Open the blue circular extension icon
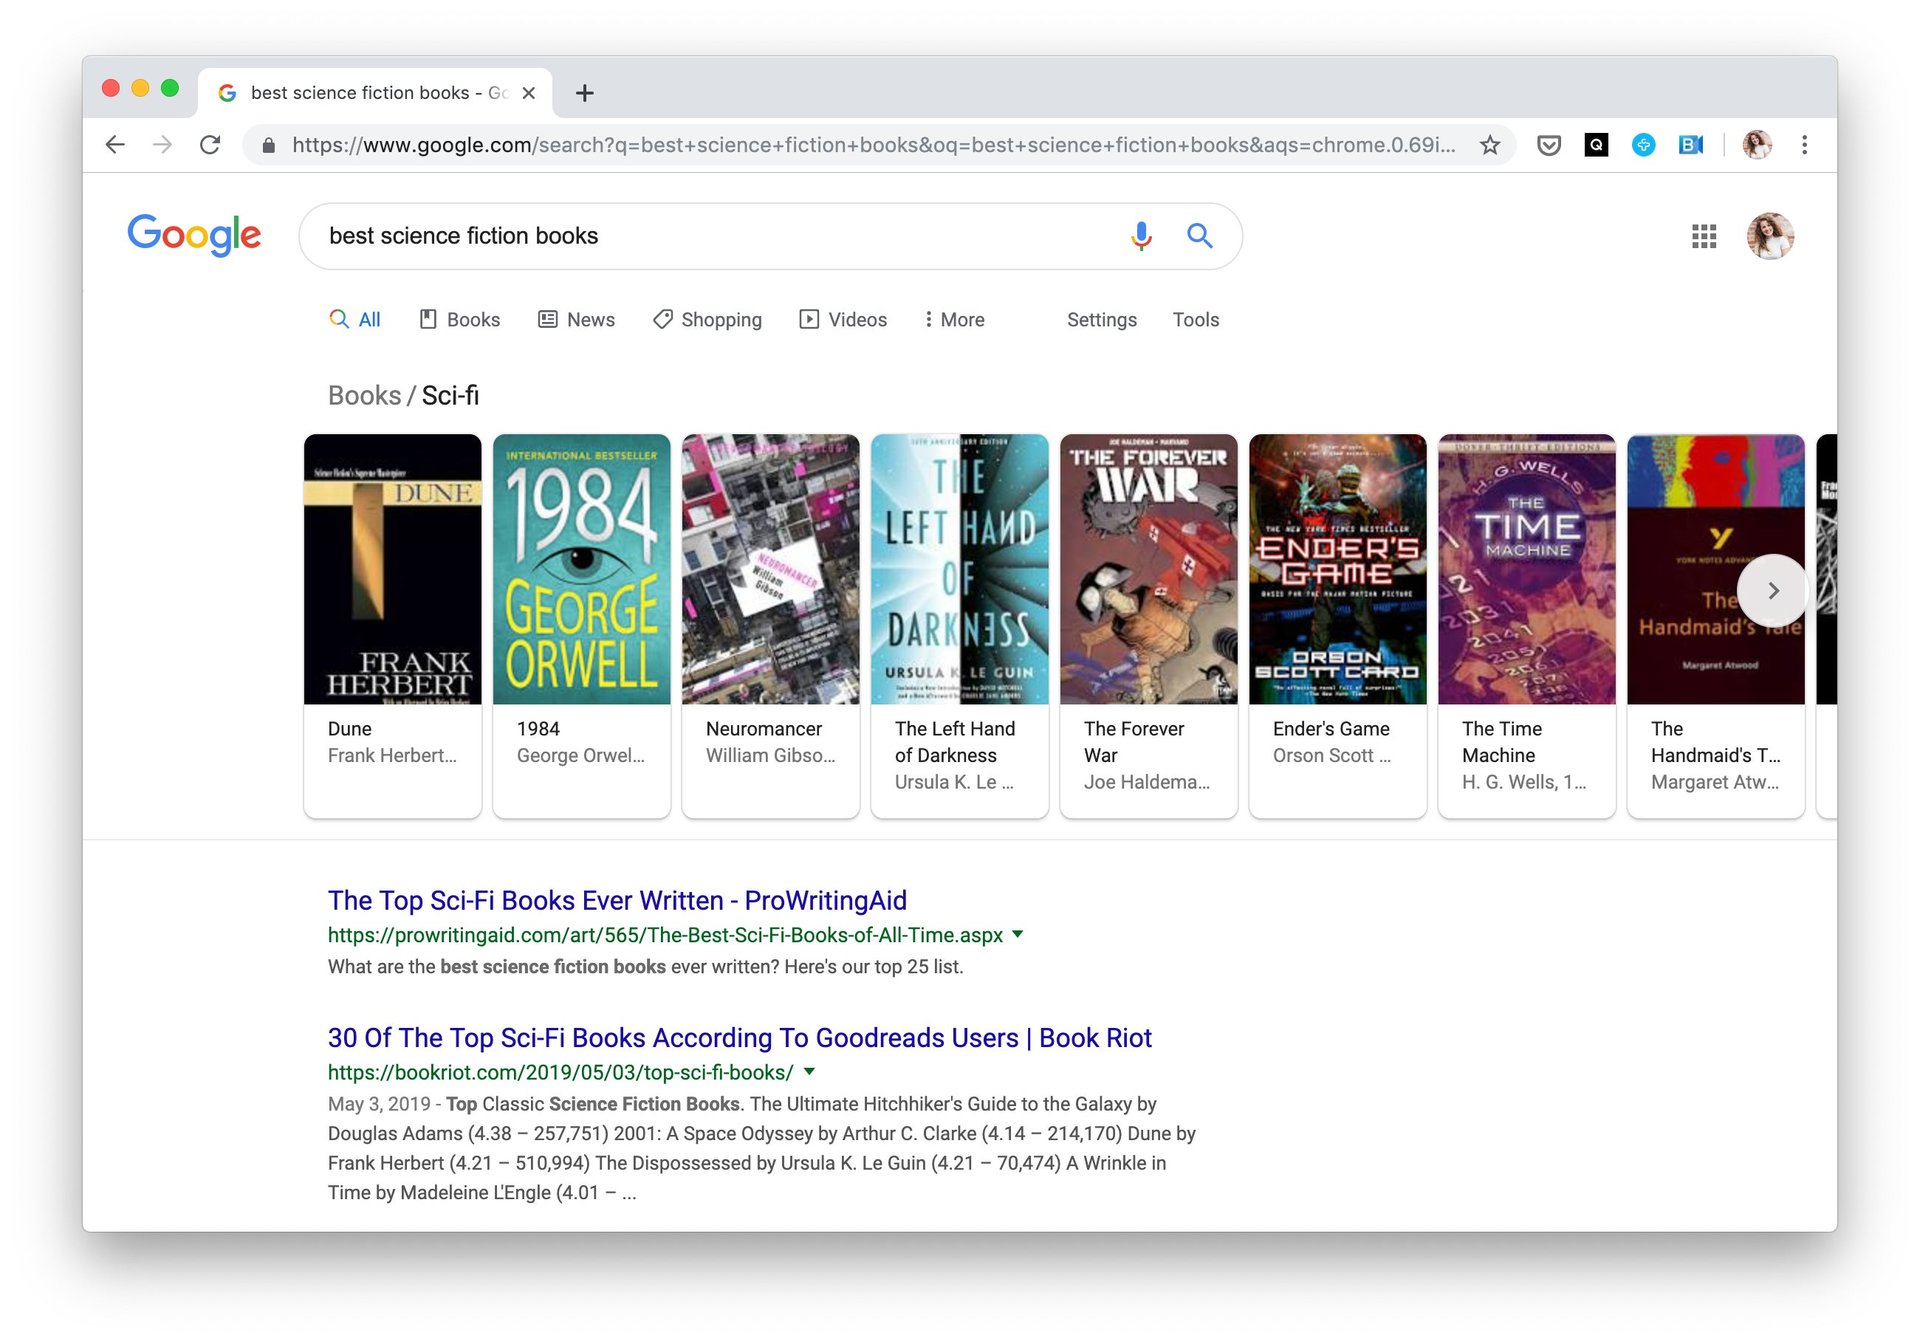This screenshot has height=1341, width=1920. (1643, 145)
